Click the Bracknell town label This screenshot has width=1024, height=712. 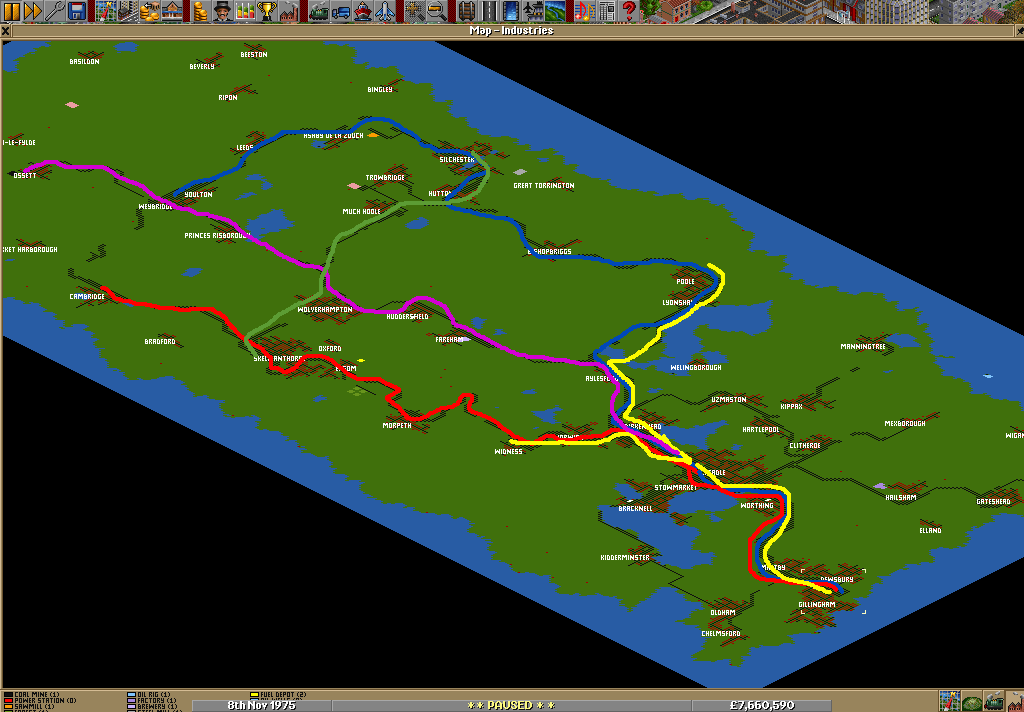(635, 509)
